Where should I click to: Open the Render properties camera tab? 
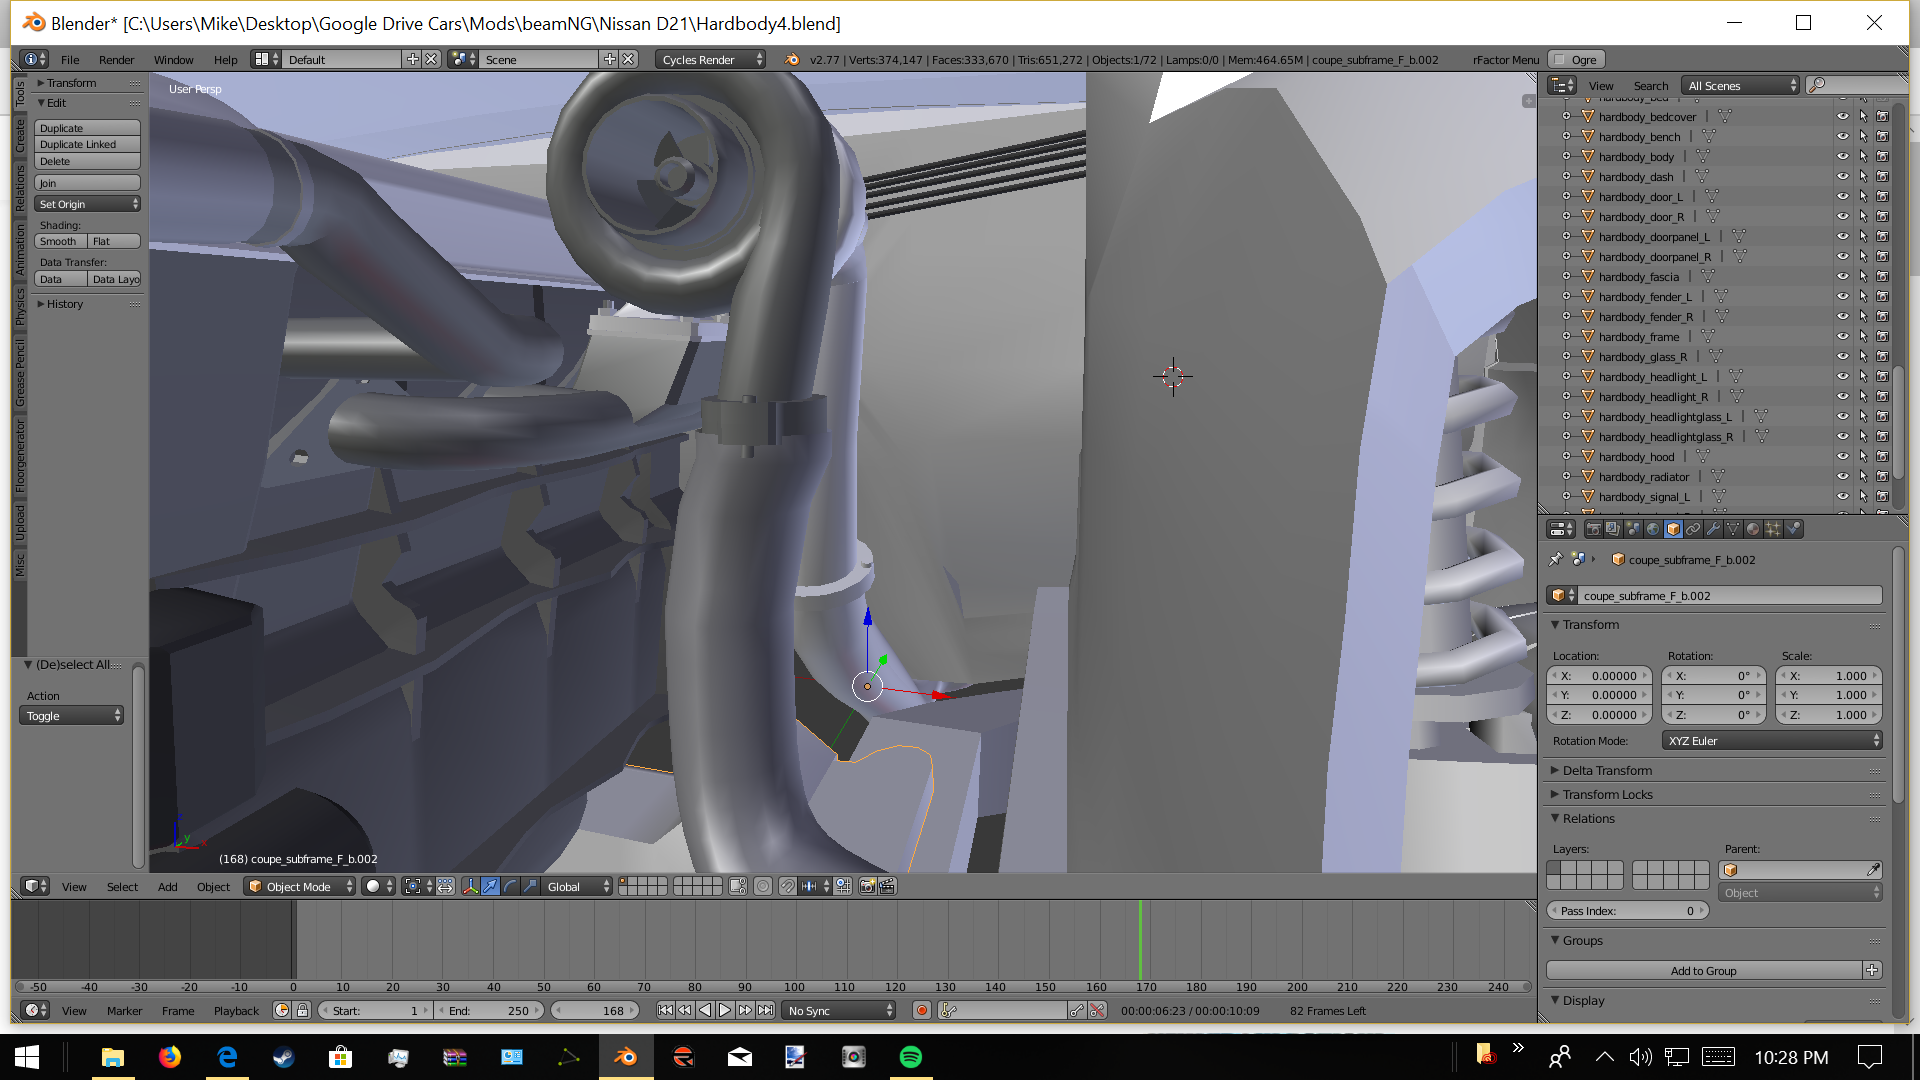point(1594,529)
